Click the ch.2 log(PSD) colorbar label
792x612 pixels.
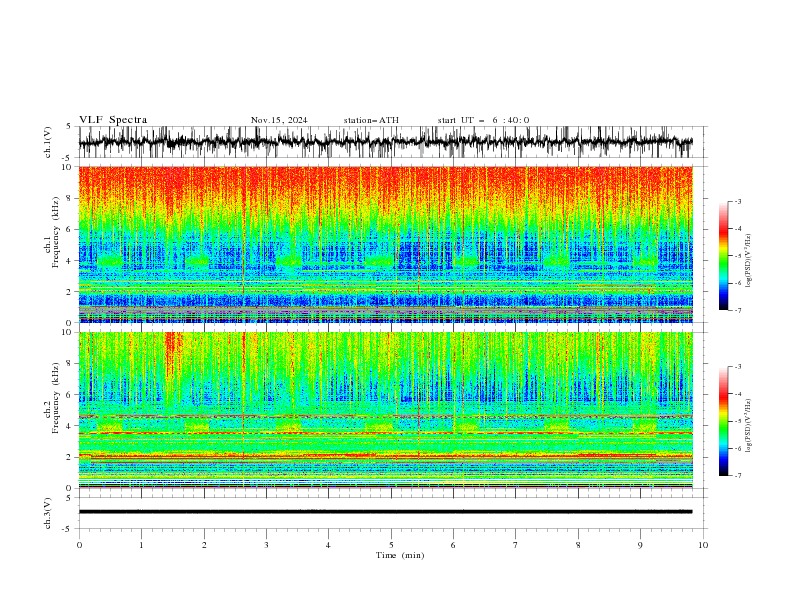(749, 426)
